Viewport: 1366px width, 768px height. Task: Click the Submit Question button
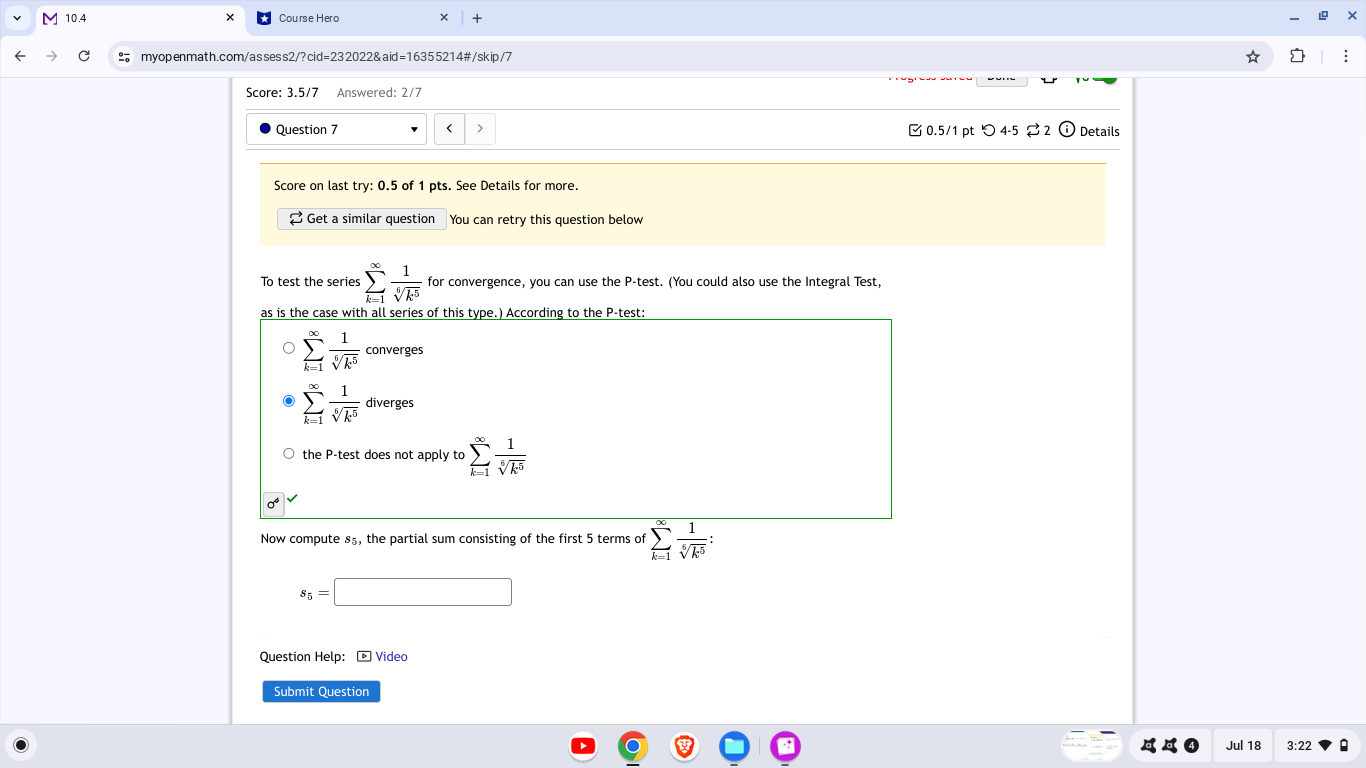(x=322, y=692)
